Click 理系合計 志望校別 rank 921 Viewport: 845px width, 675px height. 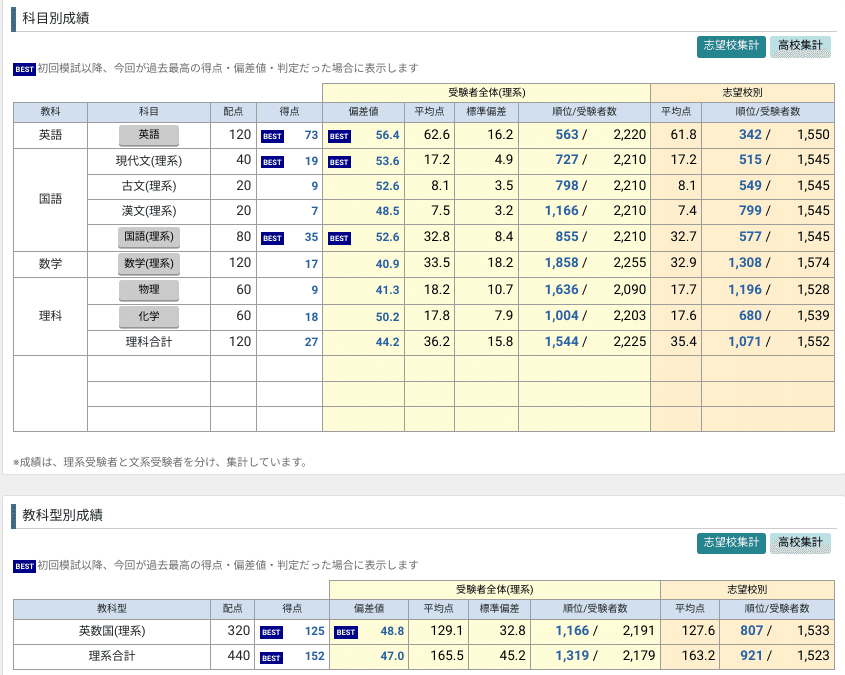tap(751, 656)
